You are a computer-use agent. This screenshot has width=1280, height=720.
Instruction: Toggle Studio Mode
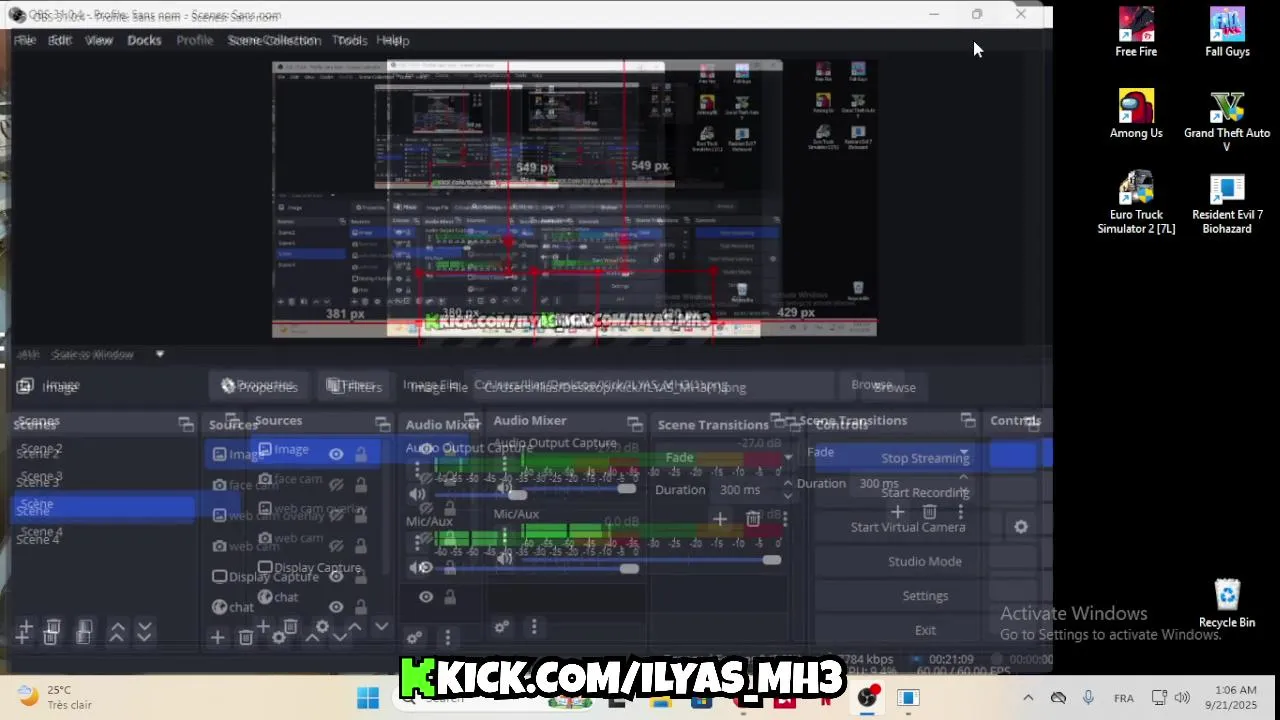(925, 561)
